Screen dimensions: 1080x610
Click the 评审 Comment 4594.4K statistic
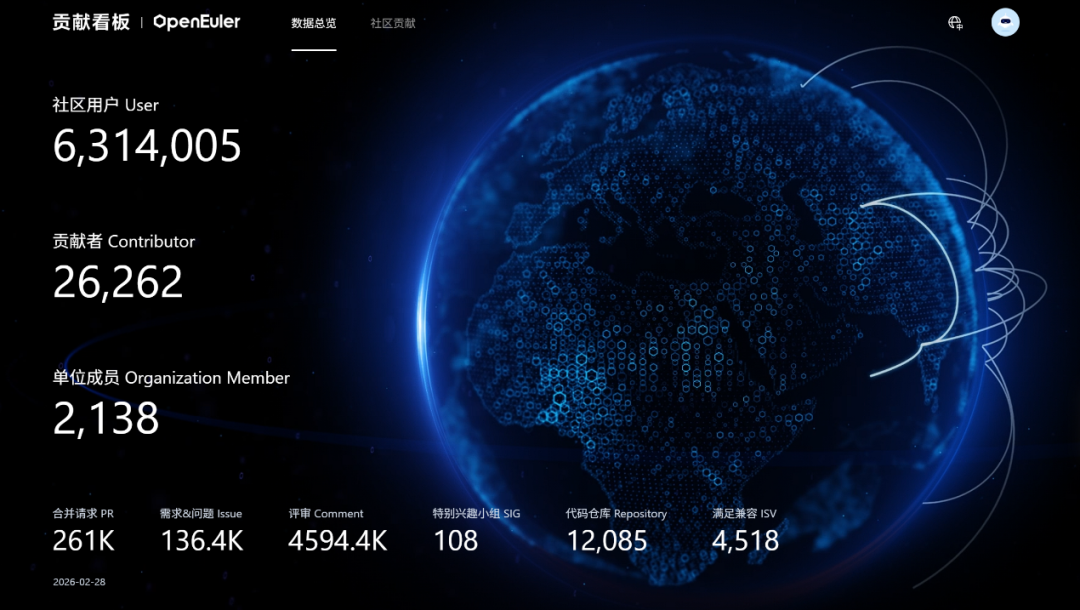337,541
